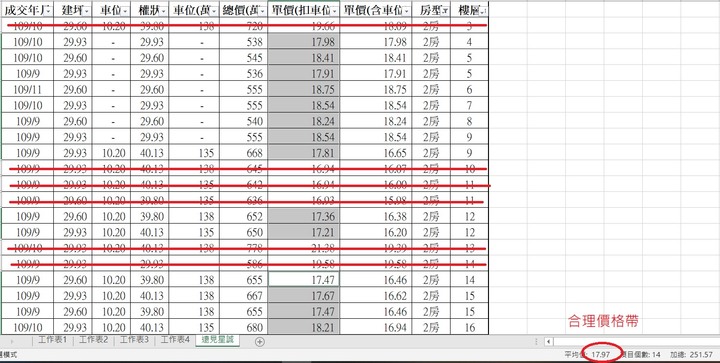Image resolution: width=720 pixels, height=363 pixels.
Task: Open the 單價(扣車位 column filter dropdown
Action: pyautogui.click(x=335, y=11)
